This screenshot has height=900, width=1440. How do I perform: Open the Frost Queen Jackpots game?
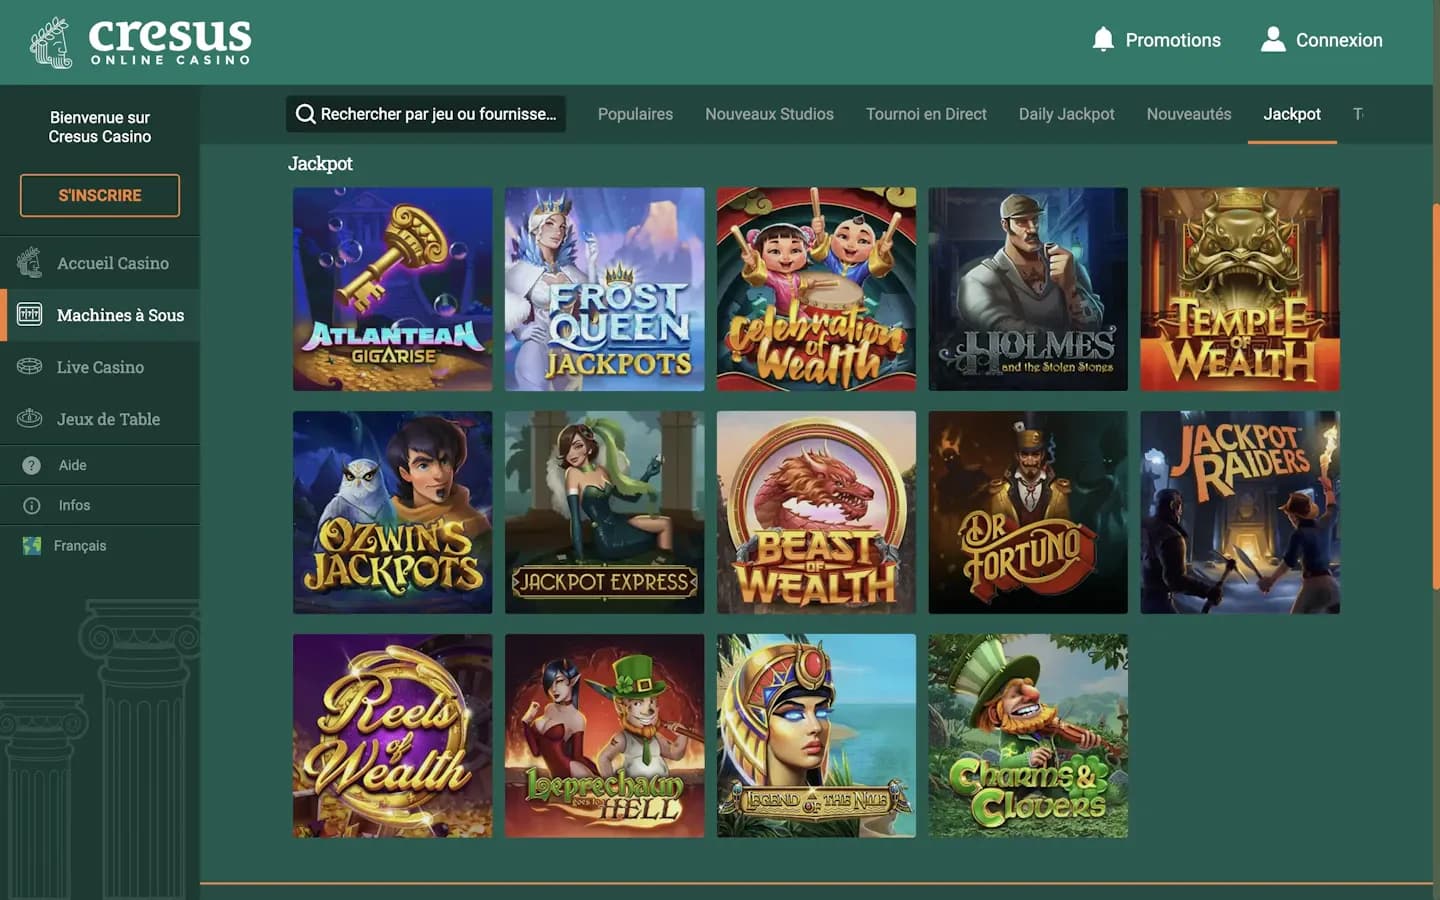(604, 289)
